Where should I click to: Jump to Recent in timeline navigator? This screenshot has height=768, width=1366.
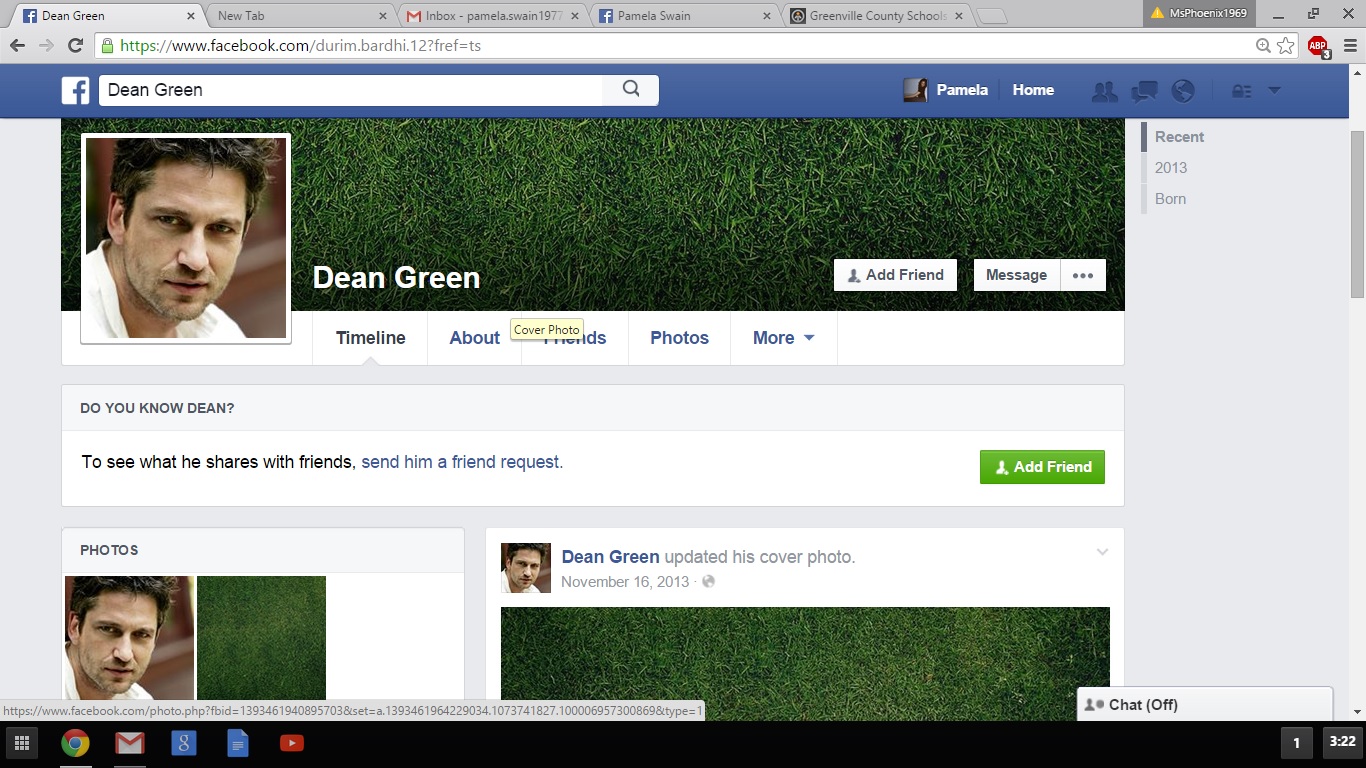1179,137
